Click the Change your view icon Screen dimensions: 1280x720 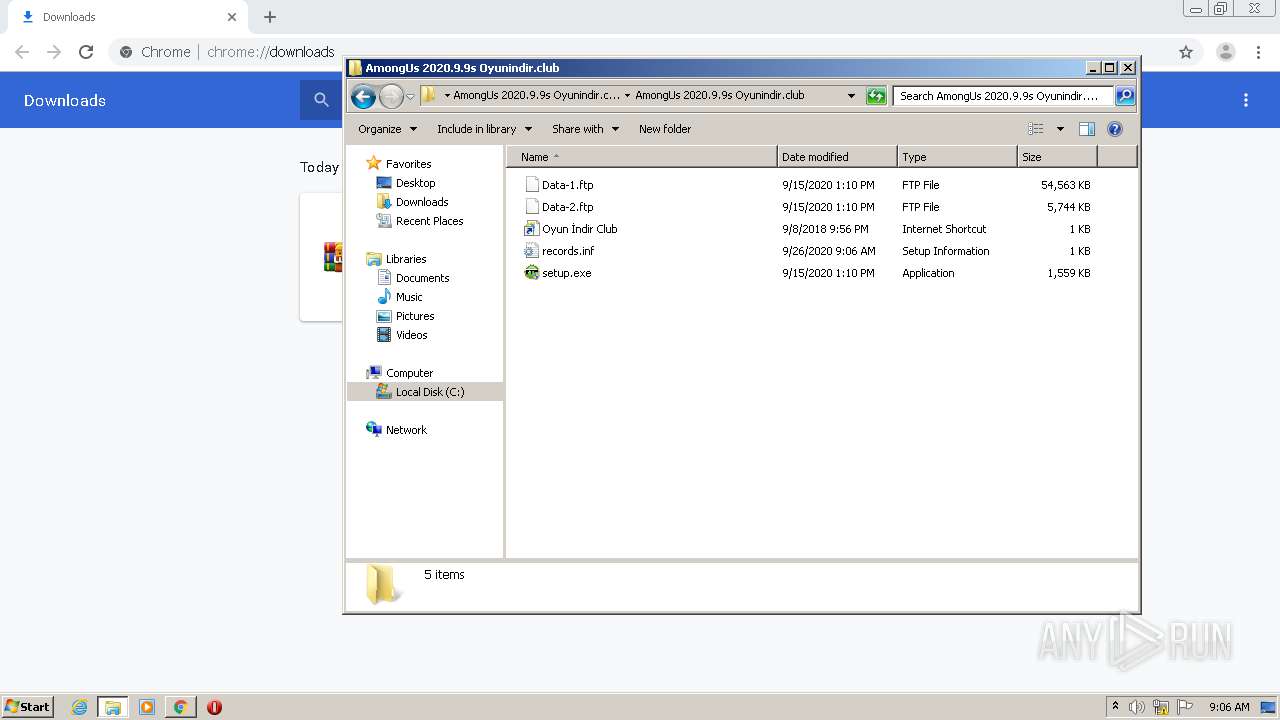click(x=1036, y=129)
